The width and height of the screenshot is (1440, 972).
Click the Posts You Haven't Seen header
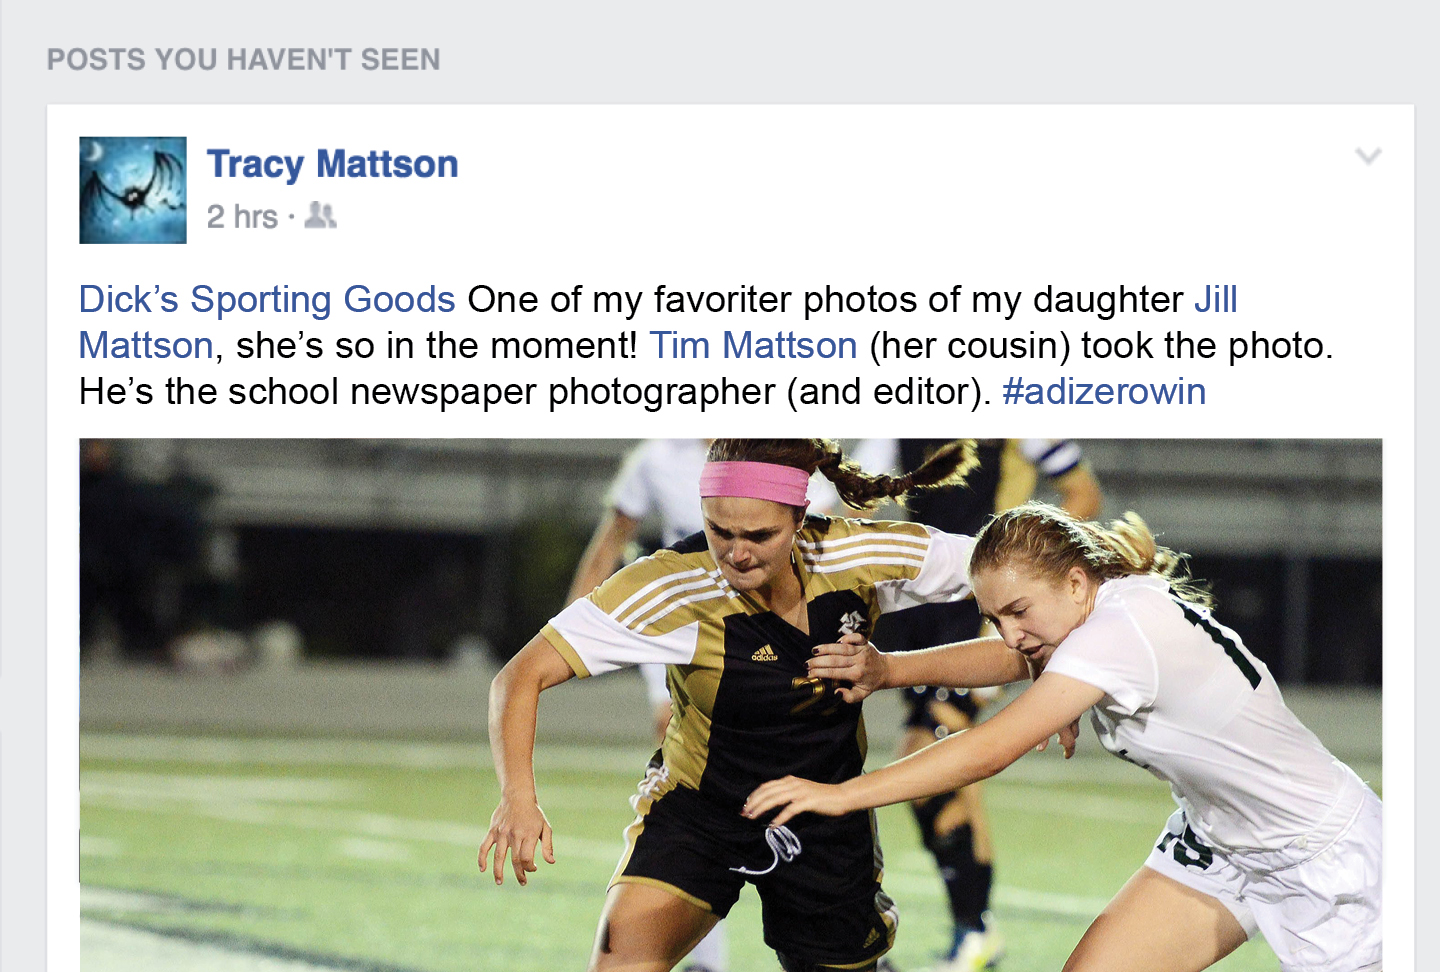pyautogui.click(x=243, y=60)
